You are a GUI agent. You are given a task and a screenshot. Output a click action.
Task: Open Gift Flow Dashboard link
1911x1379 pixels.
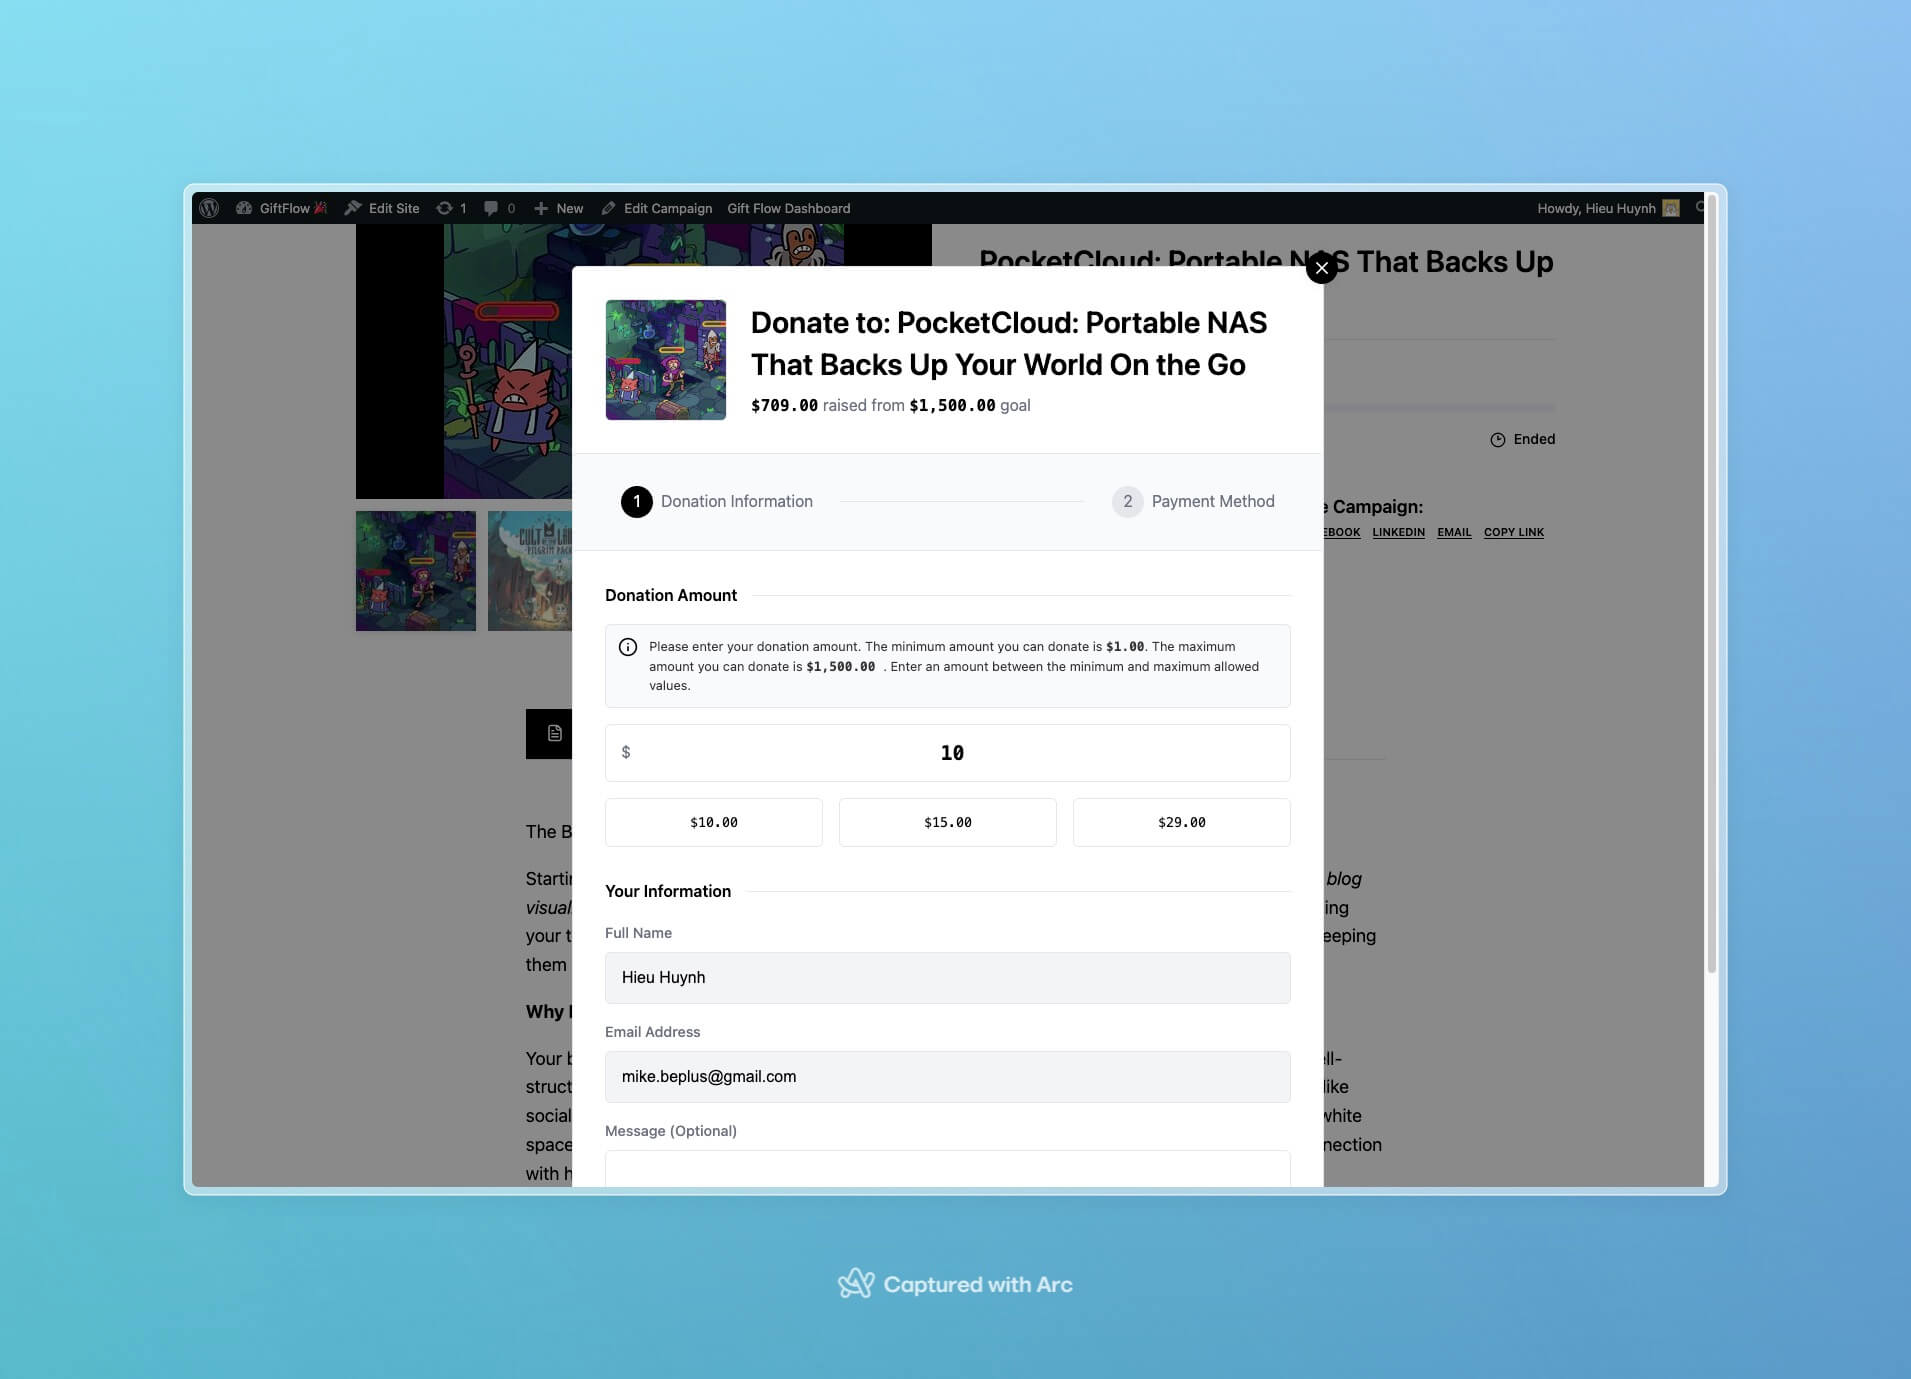789,208
